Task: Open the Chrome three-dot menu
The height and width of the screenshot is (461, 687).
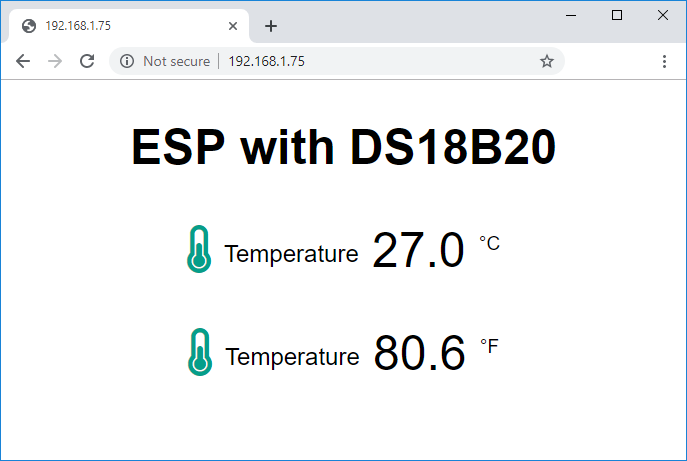Action: [x=665, y=61]
